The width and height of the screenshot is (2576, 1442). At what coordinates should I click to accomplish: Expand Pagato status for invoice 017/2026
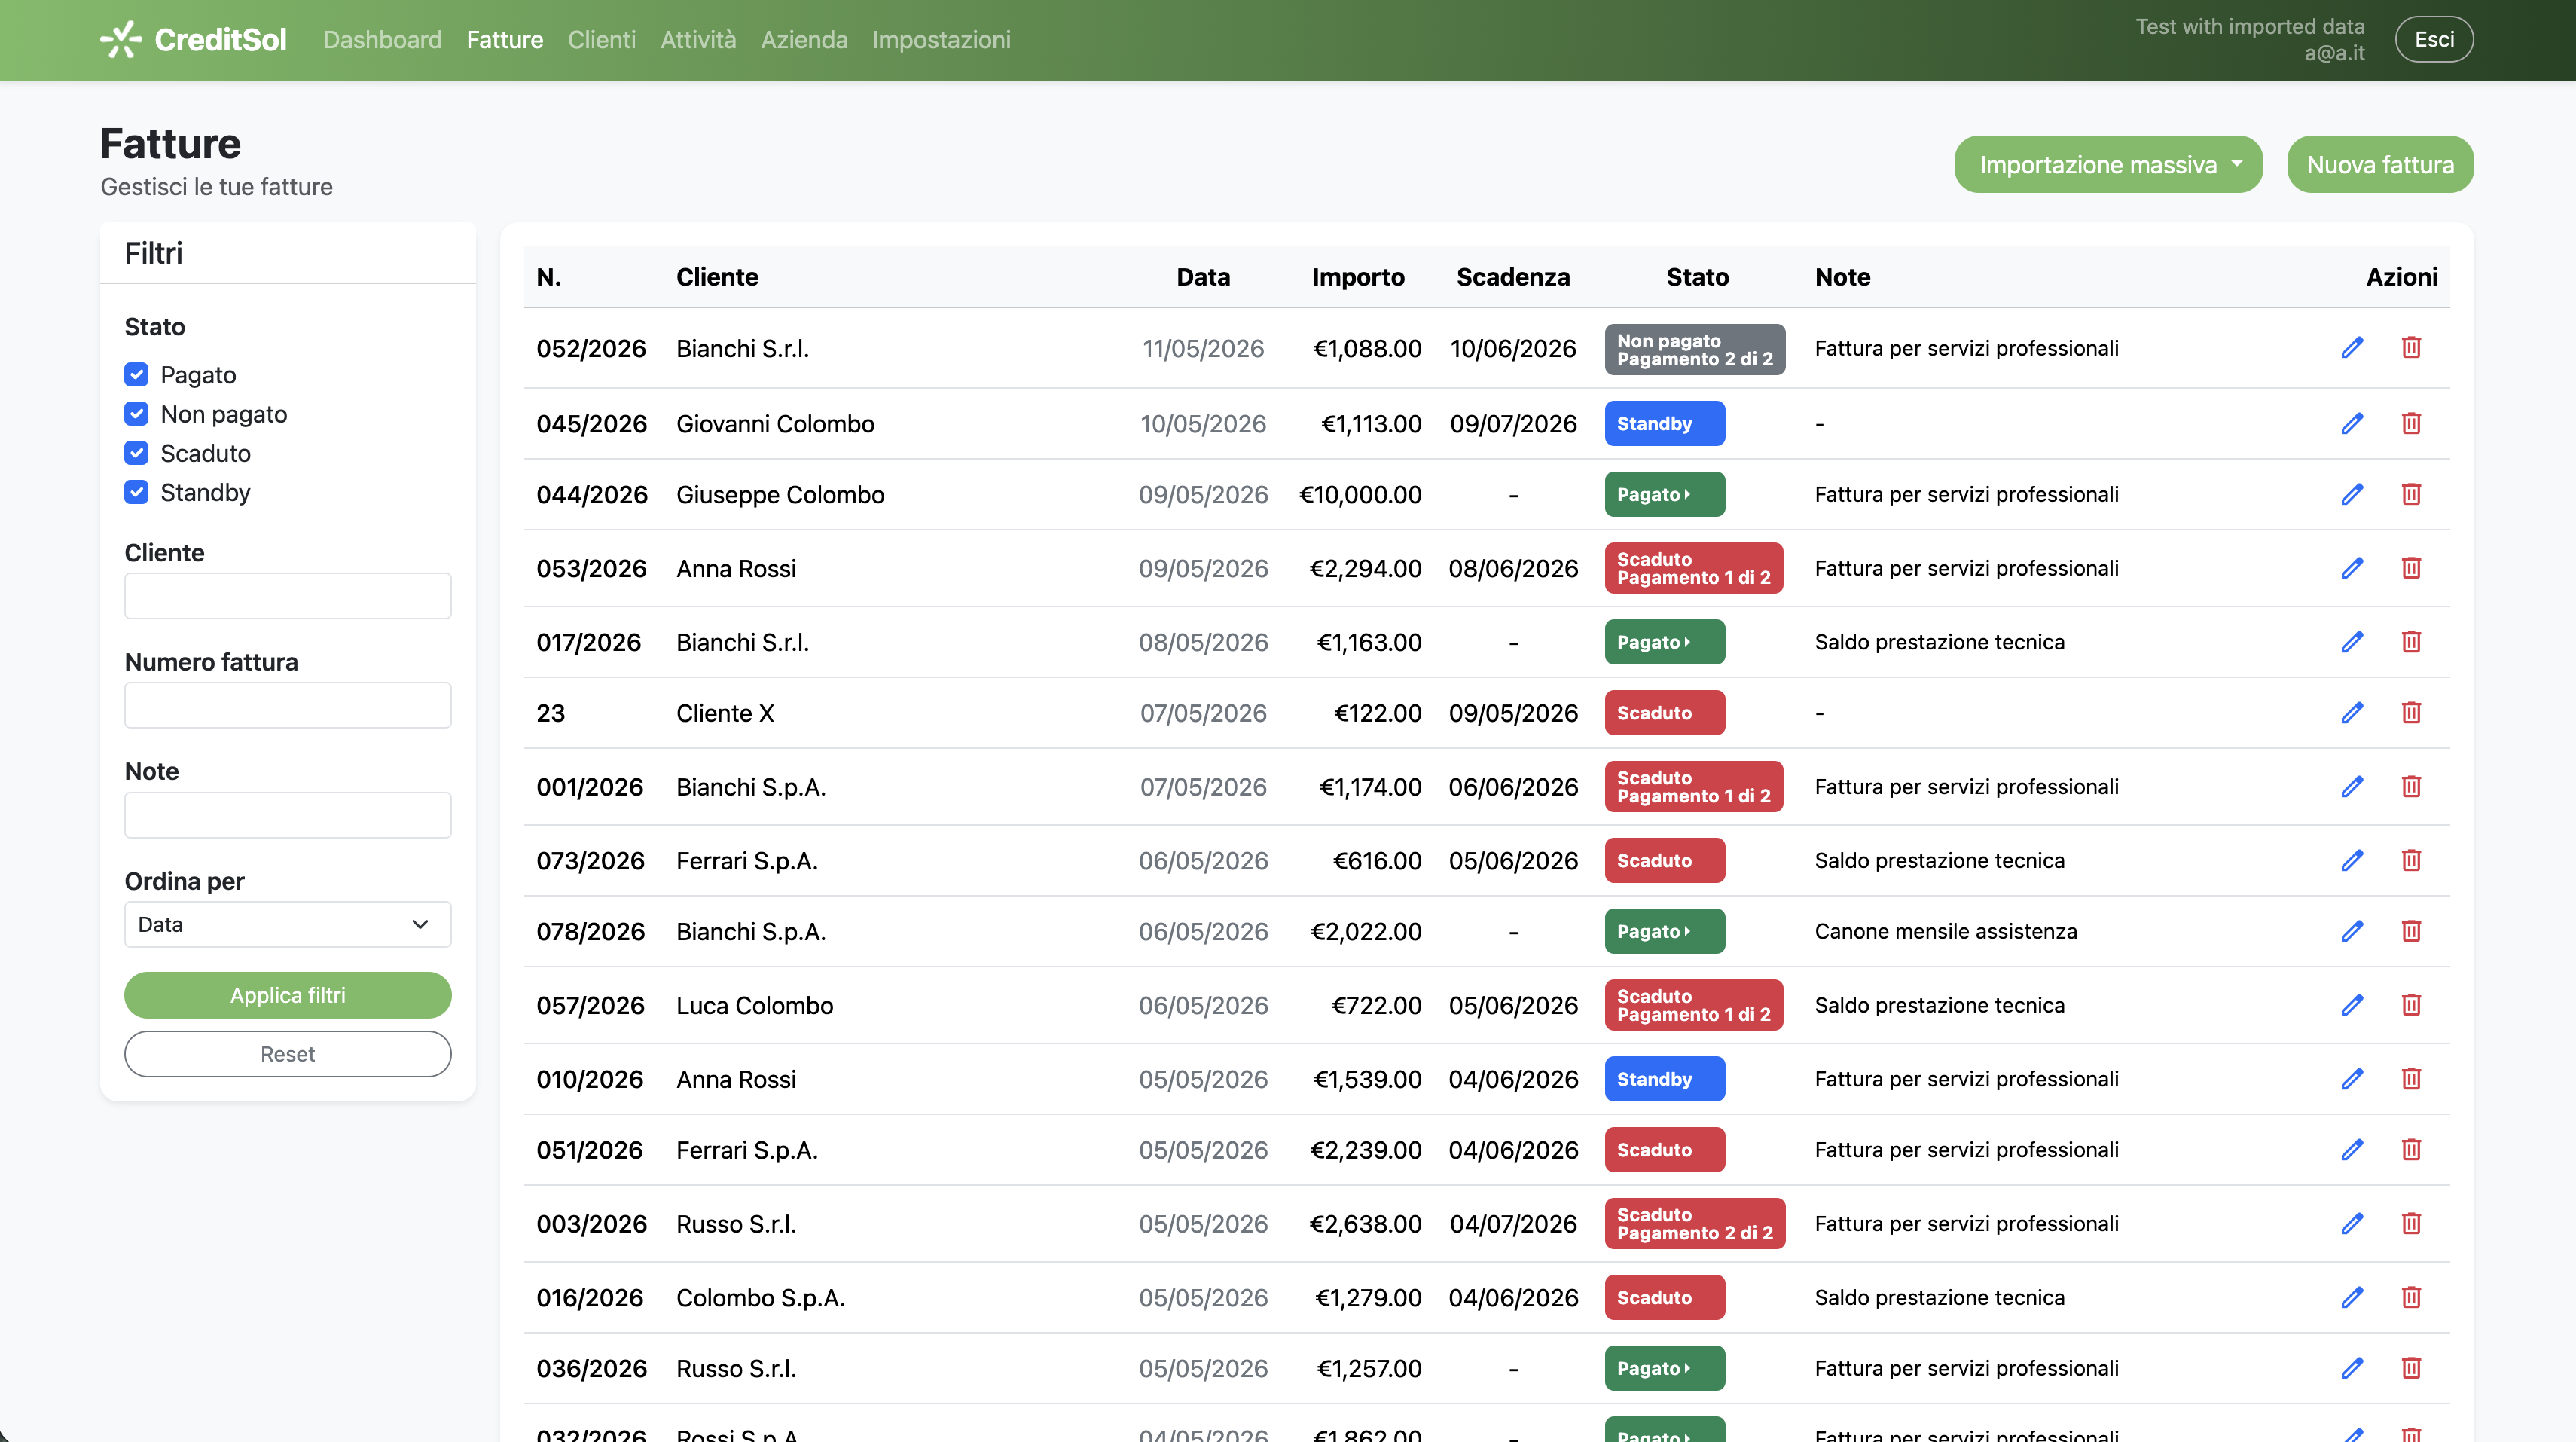coord(1664,642)
